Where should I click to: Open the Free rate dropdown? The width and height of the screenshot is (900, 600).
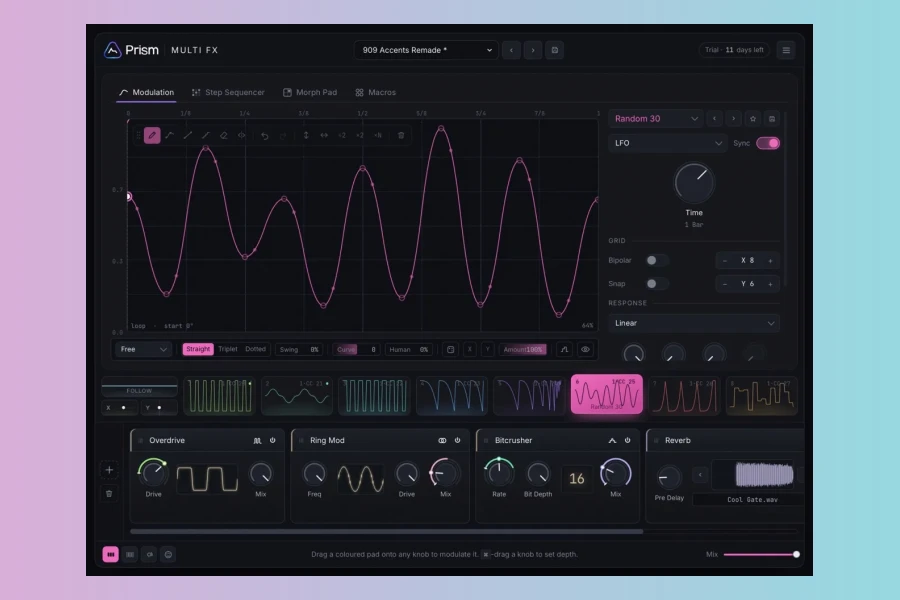[143, 349]
